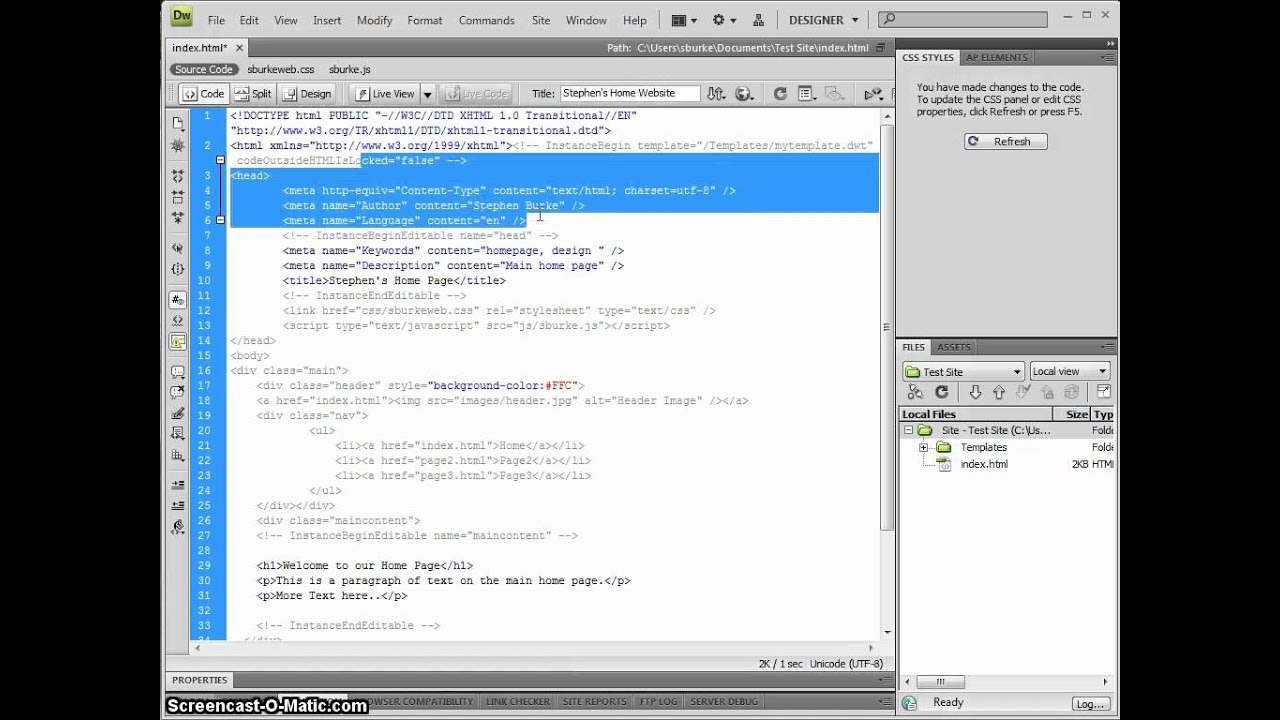Open the Layout icon in the menu bar

(683, 20)
